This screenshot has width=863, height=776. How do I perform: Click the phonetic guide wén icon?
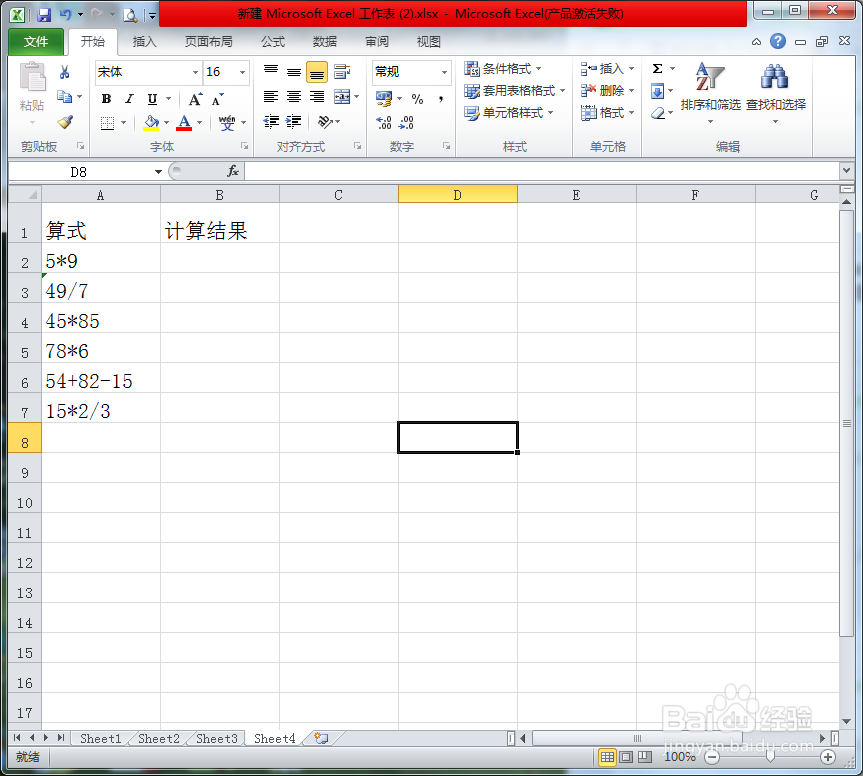[x=227, y=122]
